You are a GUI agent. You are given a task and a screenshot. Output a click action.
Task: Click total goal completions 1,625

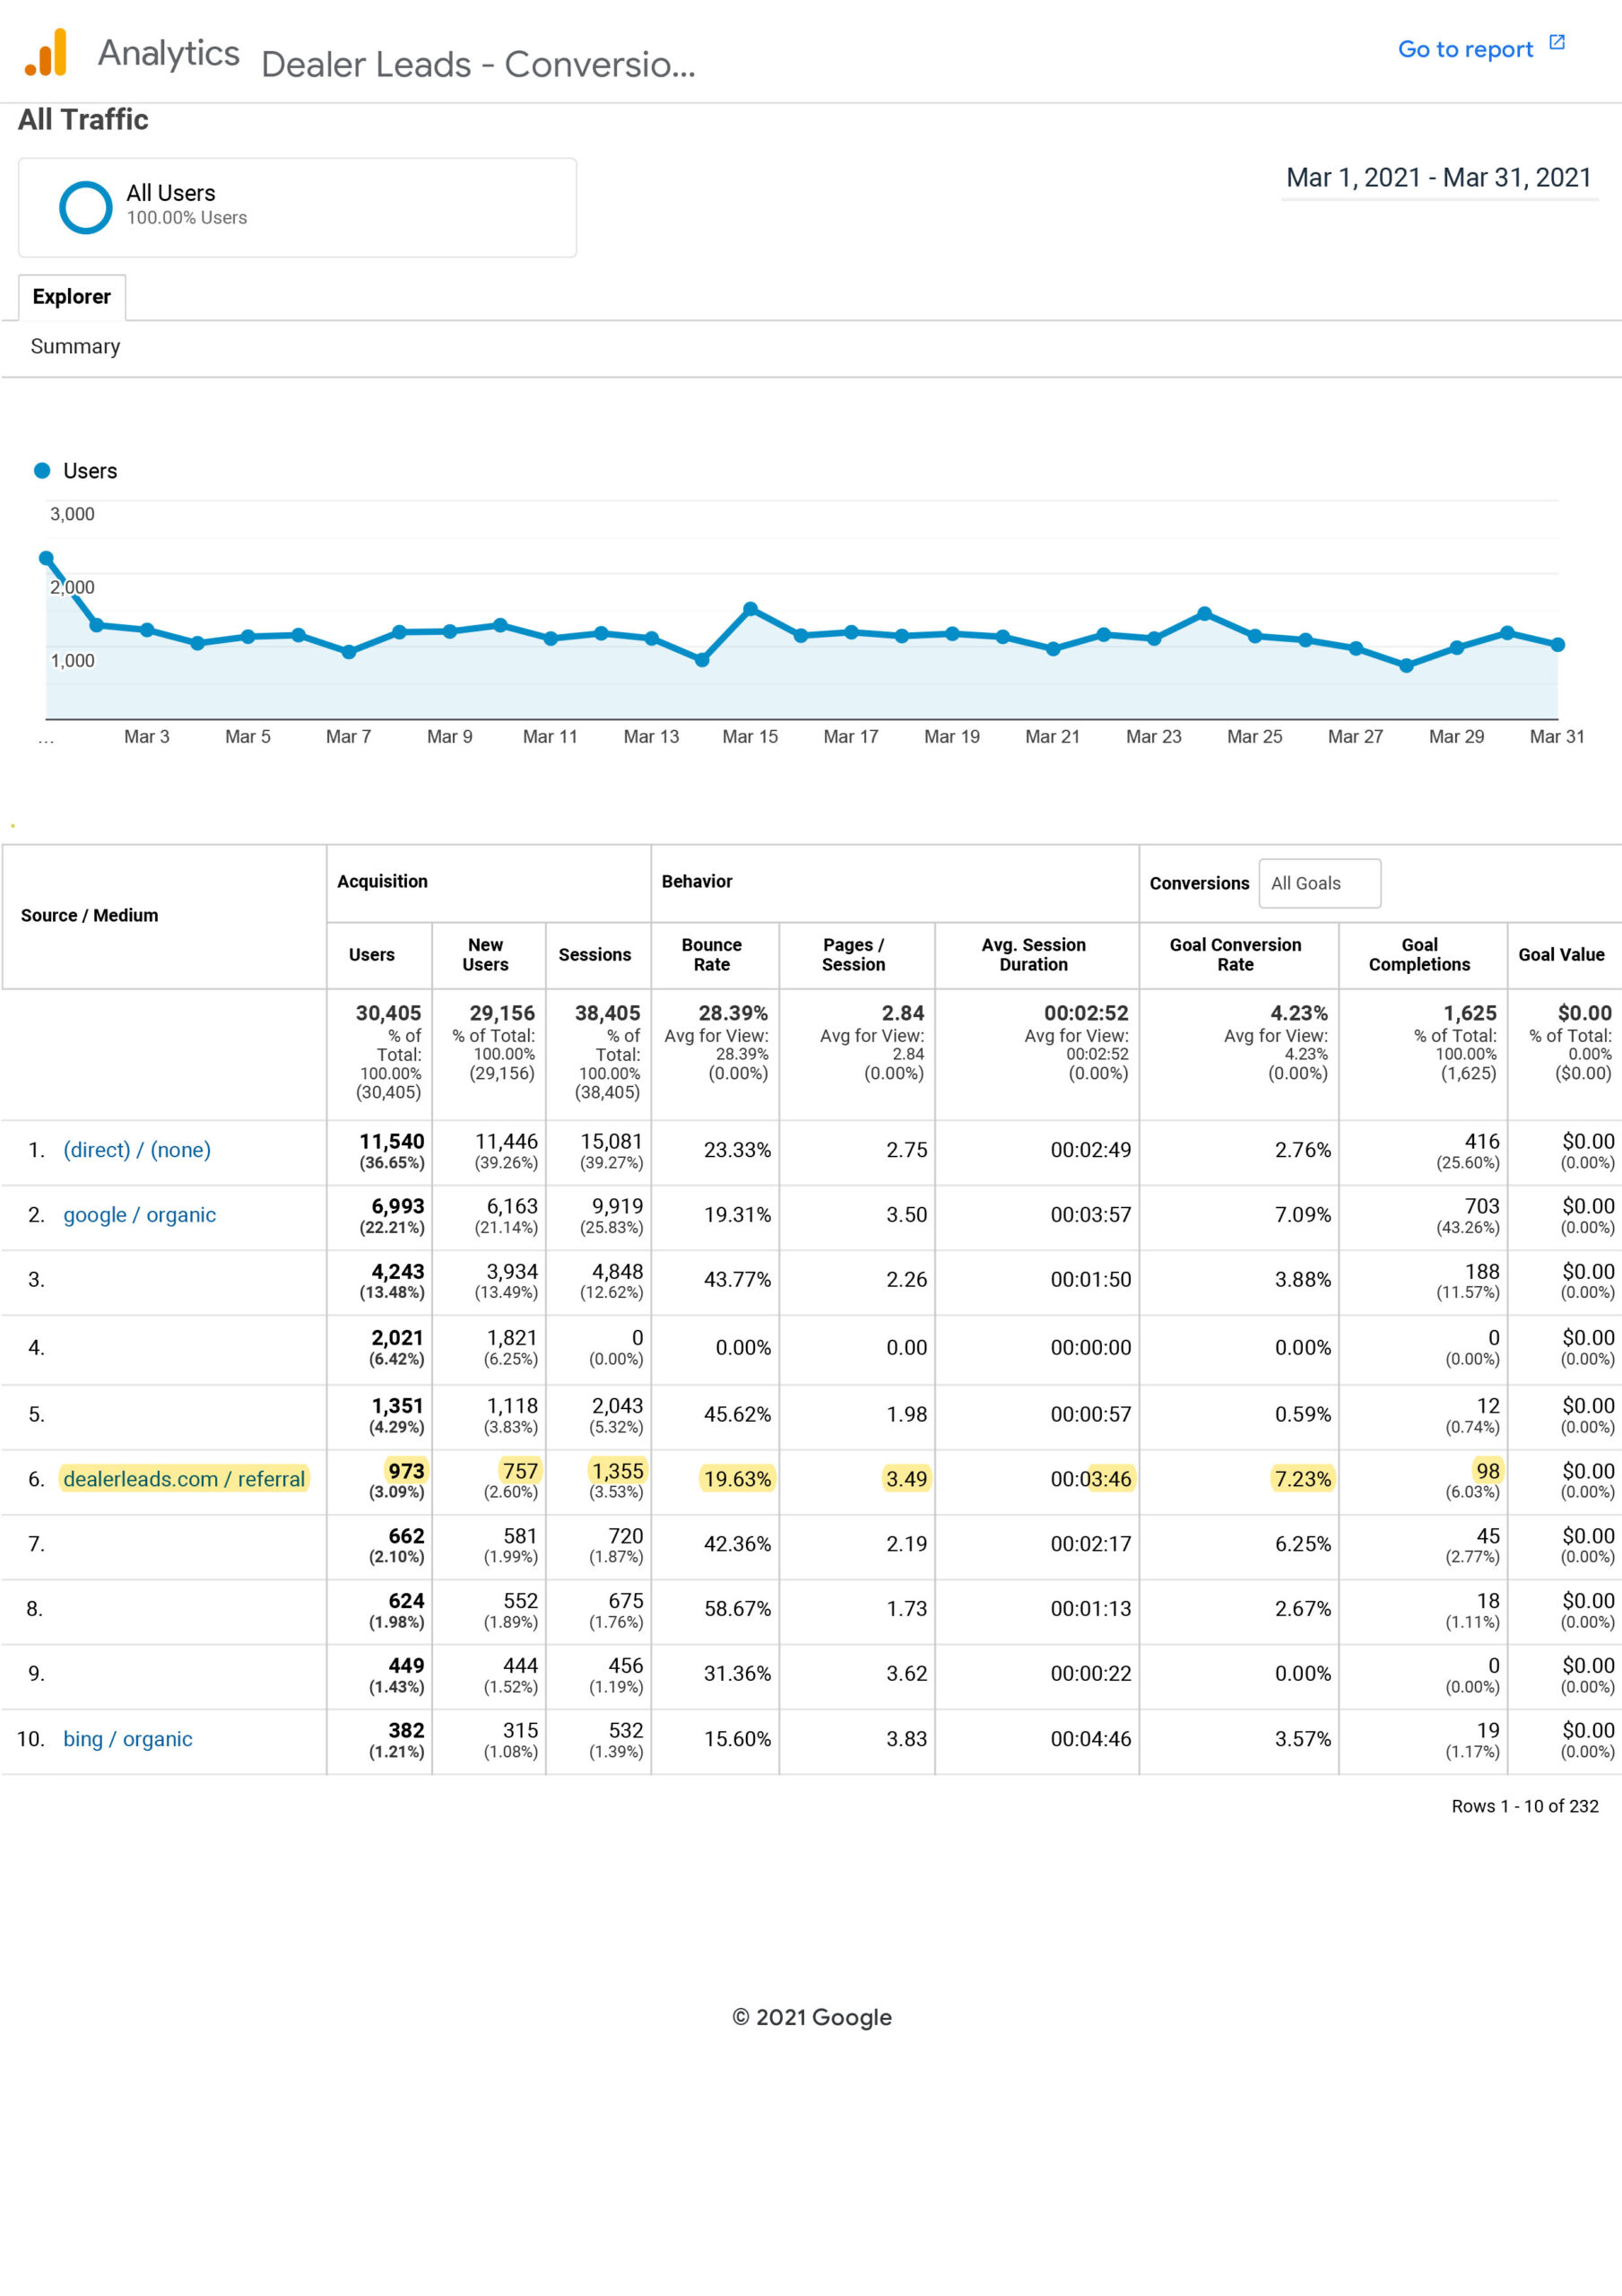(x=1469, y=1013)
